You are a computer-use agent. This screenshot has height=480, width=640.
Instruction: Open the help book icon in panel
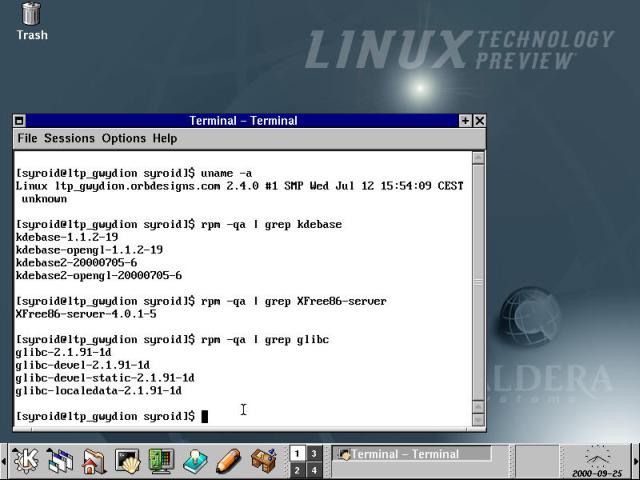coord(195,461)
